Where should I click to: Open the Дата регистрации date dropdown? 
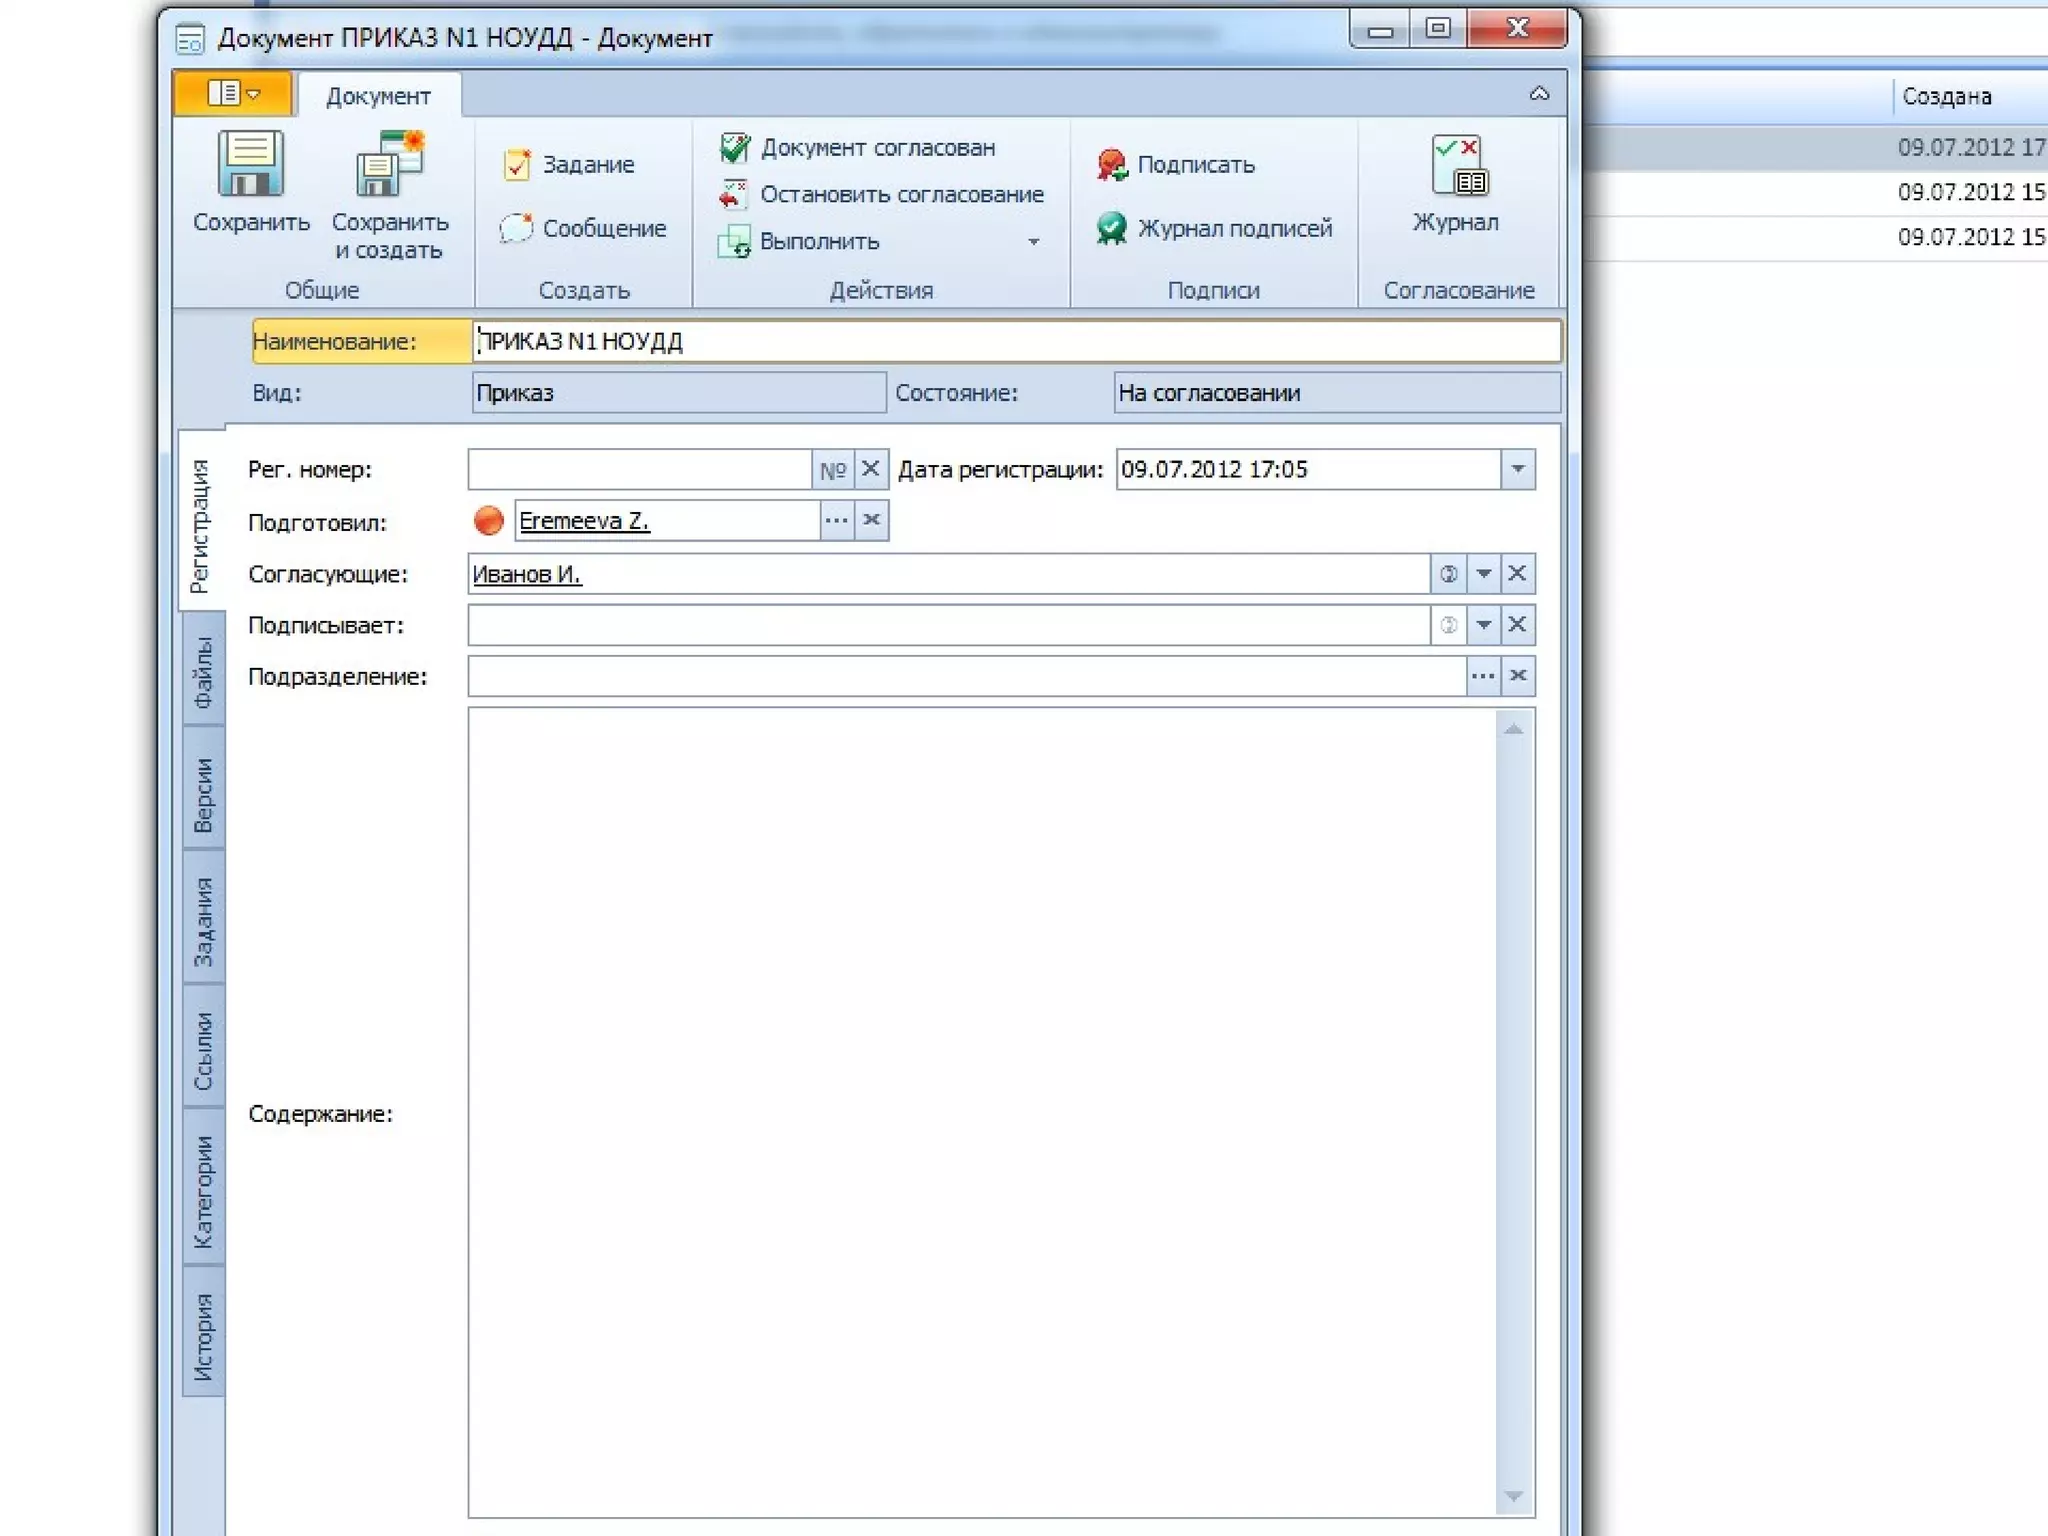click(1517, 470)
